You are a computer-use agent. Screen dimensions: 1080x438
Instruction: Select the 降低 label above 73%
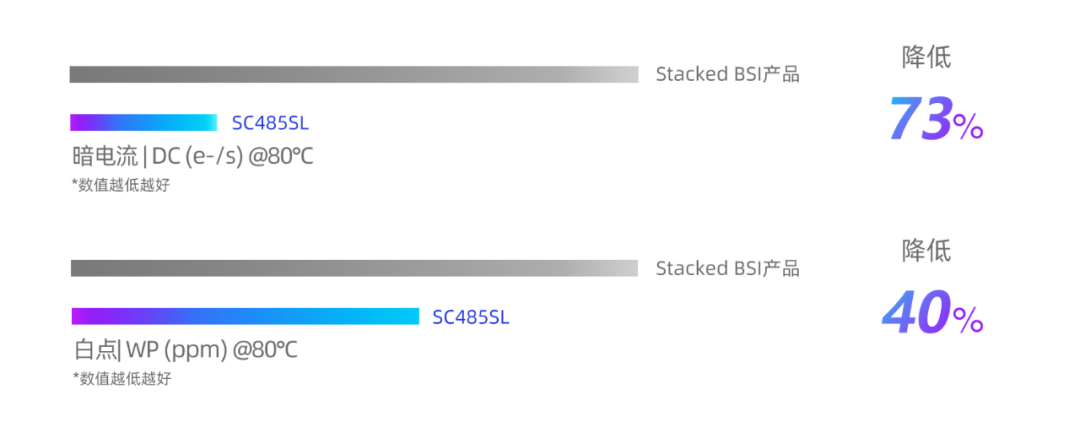coord(926,58)
